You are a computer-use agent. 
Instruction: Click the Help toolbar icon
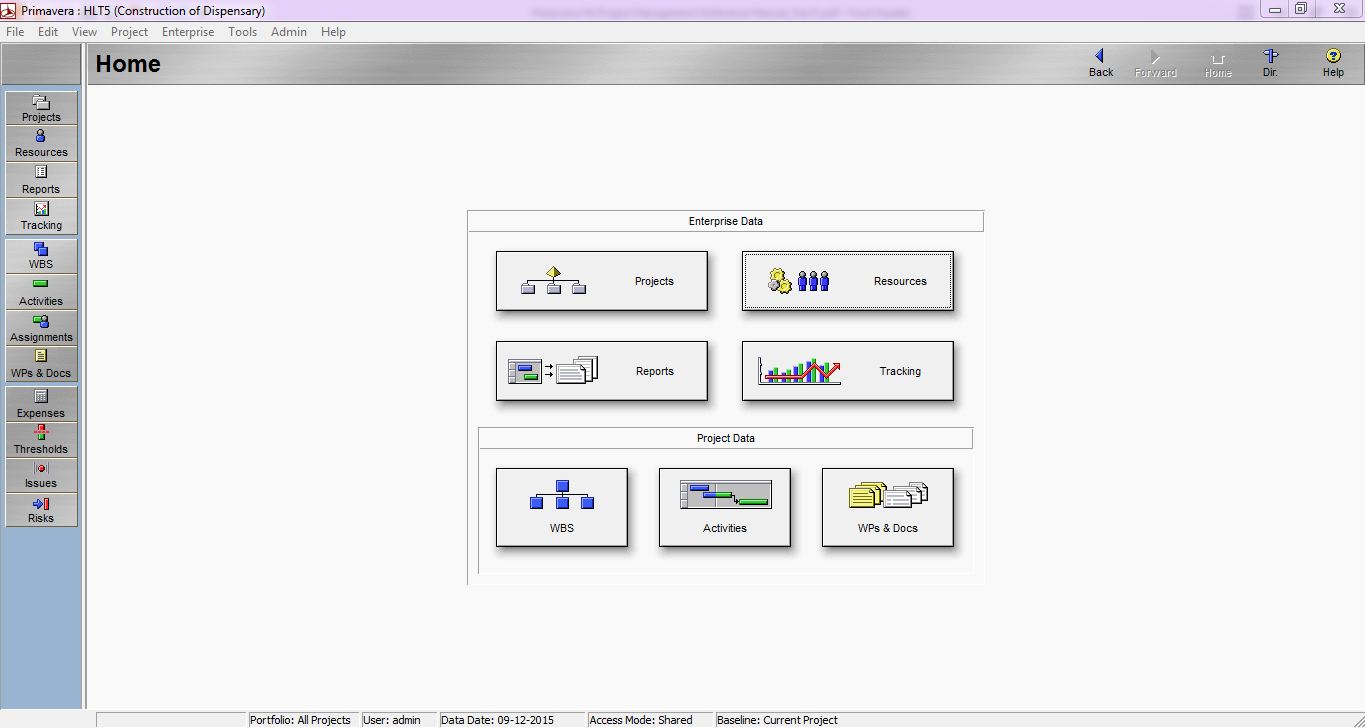1332,63
